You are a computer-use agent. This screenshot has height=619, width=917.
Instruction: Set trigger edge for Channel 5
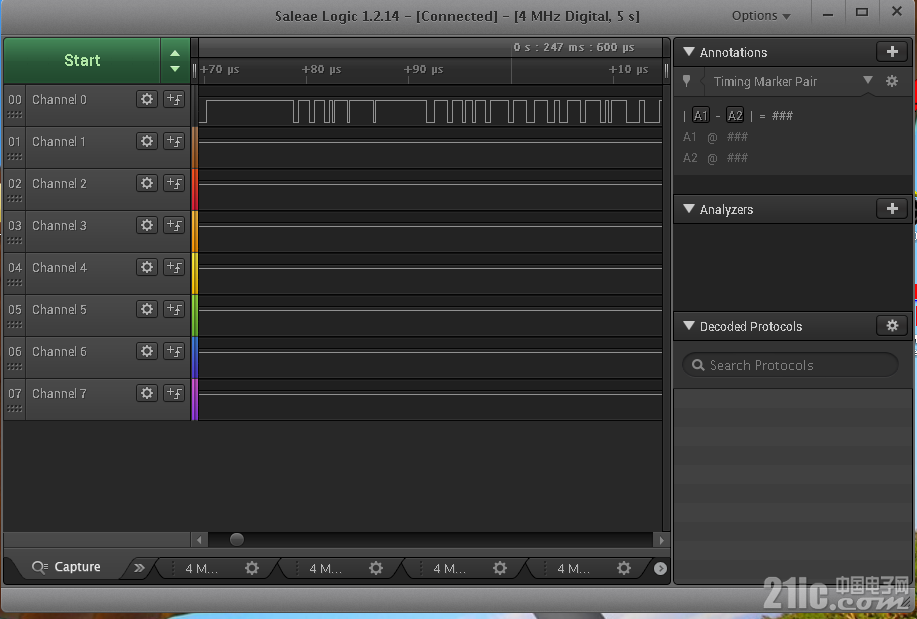174,309
